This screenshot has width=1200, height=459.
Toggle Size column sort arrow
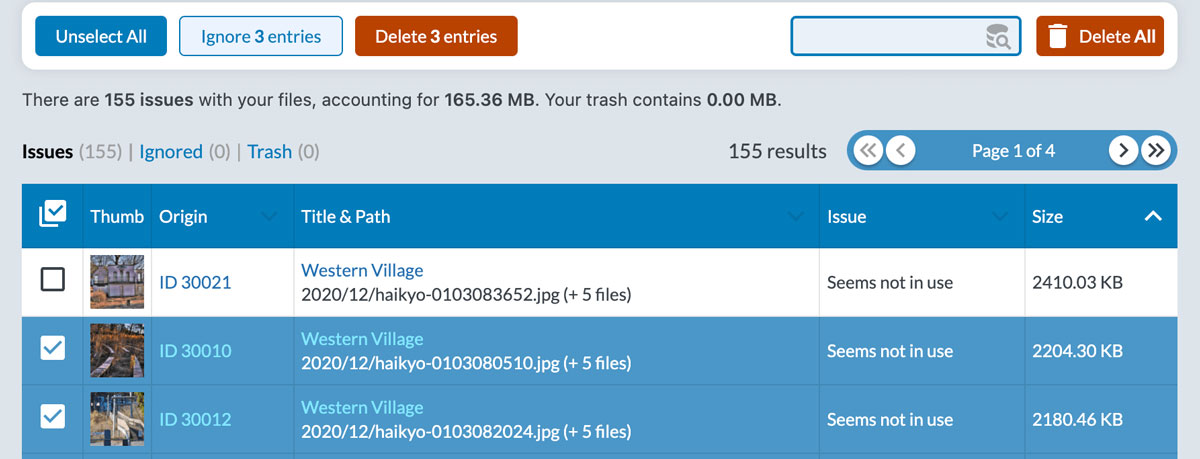coord(1153,216)
